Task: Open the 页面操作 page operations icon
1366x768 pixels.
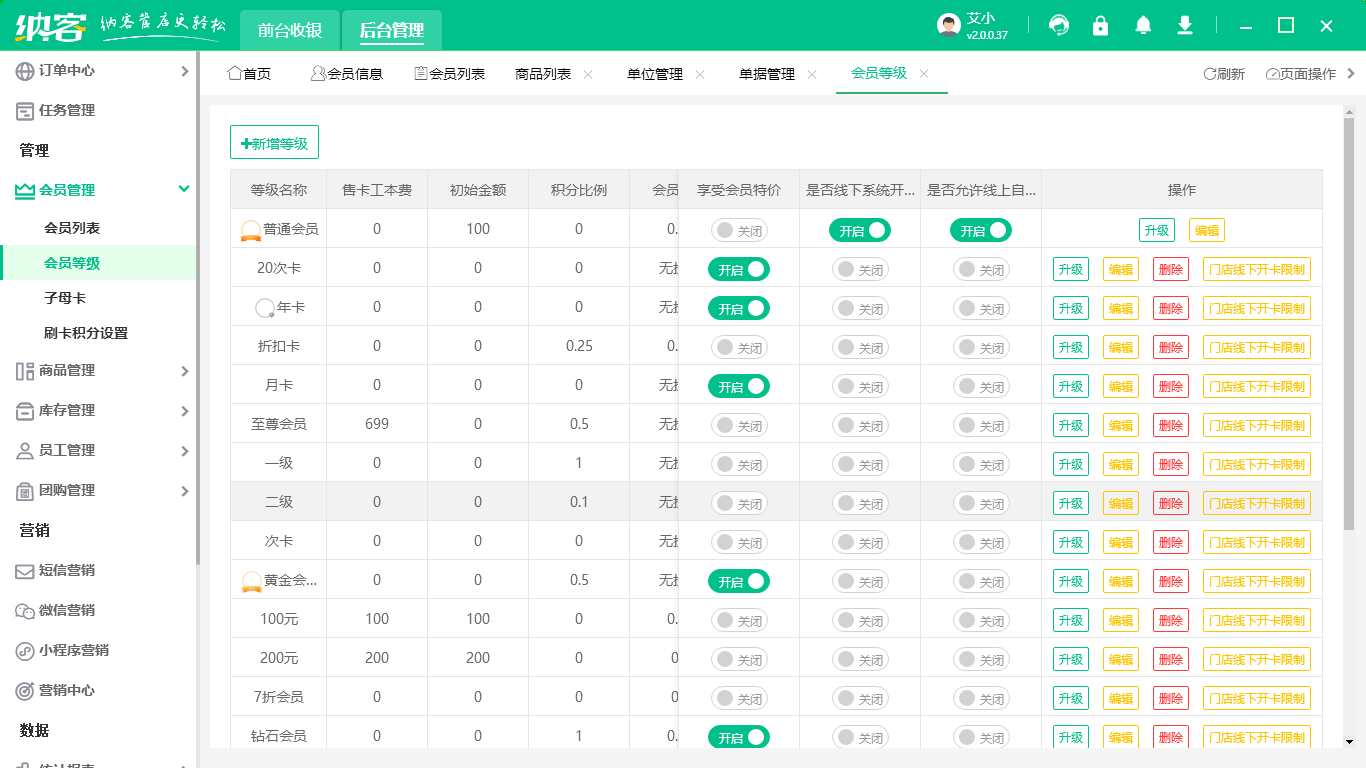Action: (1272, 74)
